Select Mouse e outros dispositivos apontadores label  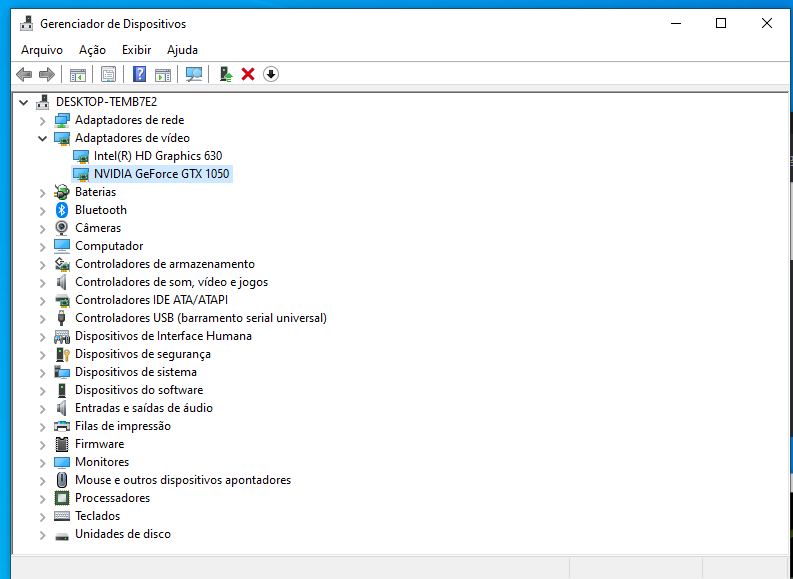pos(183,480)
